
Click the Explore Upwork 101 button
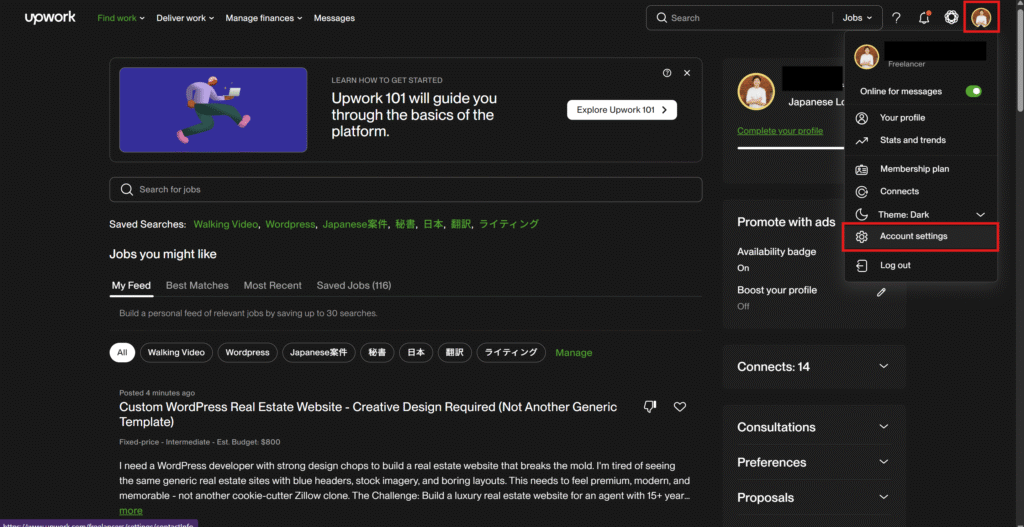(x=621, y=109)
